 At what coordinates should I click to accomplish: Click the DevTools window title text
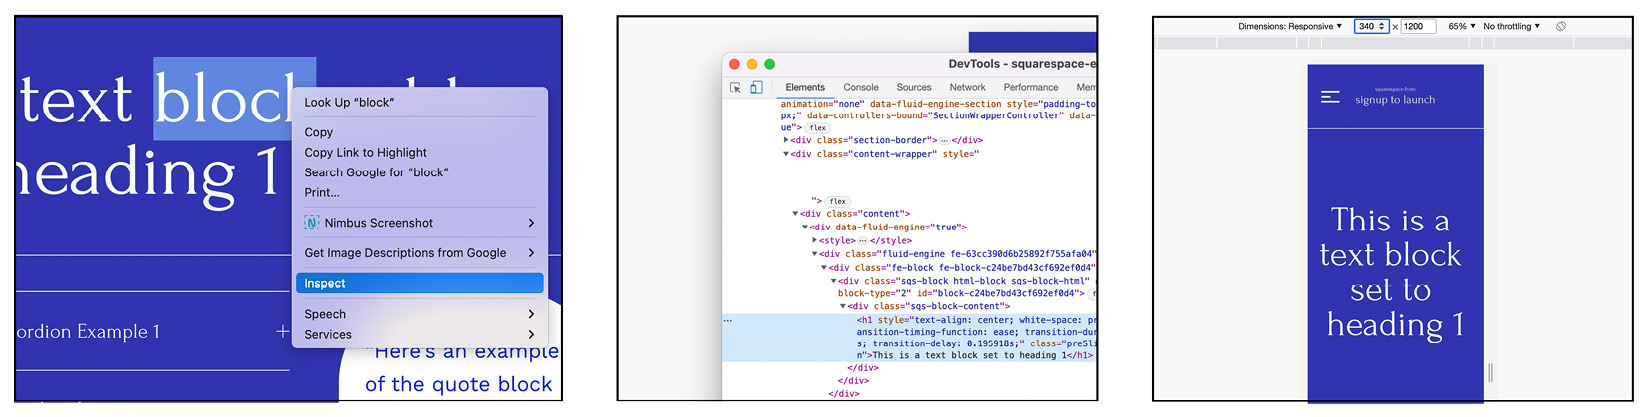1022,64
